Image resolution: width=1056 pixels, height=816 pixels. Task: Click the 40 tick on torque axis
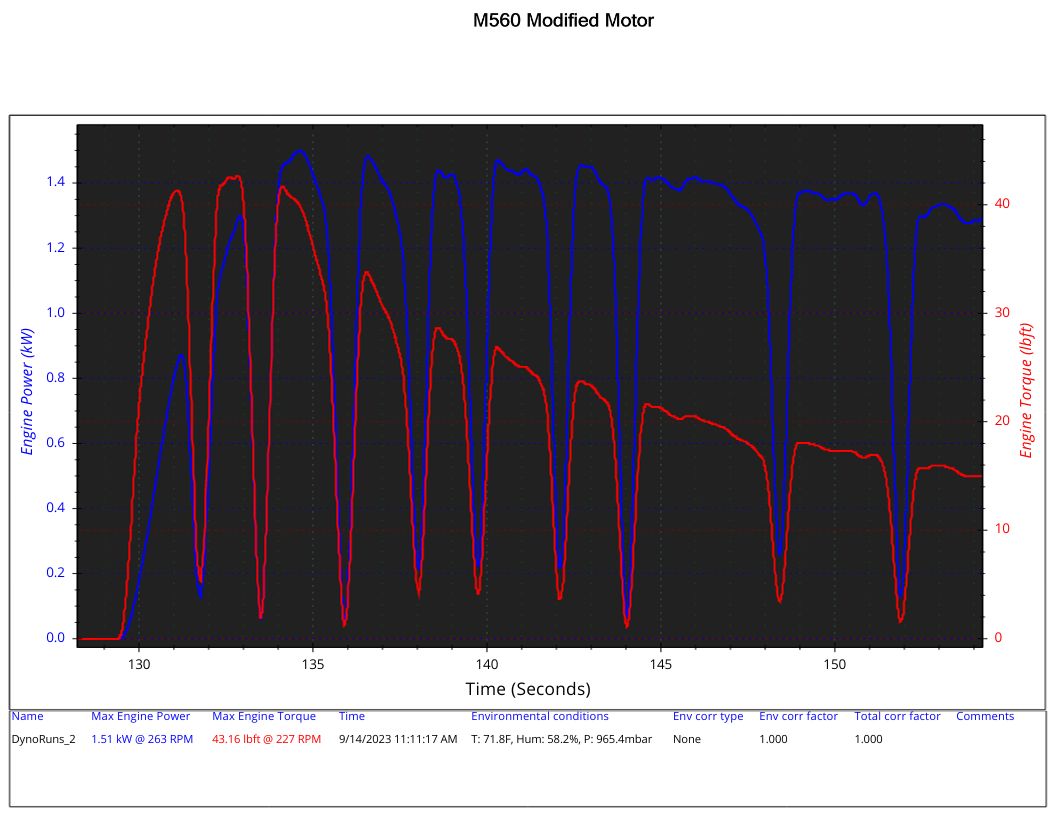pyautogui.click(x=1002, y=203)
